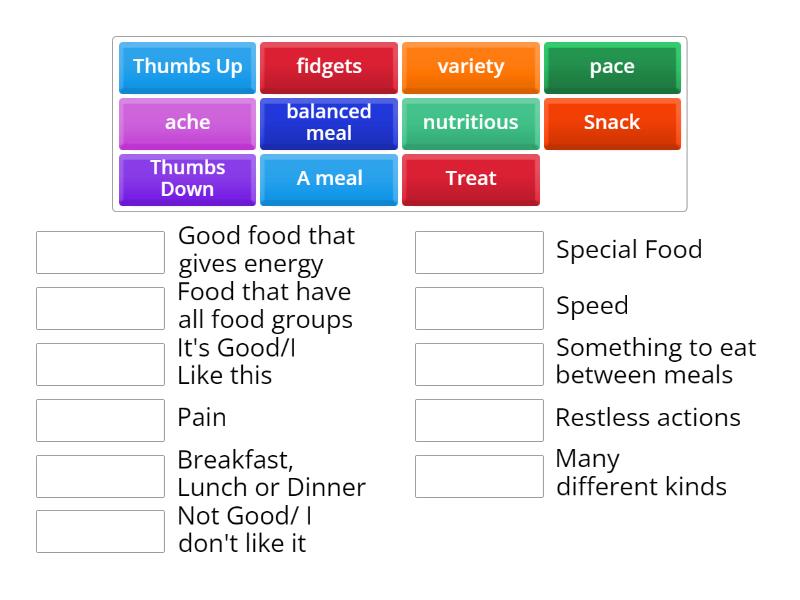Select the 'nutritious' word tile
The width and height of the screenshot is (800, 600).
[470, 123]
